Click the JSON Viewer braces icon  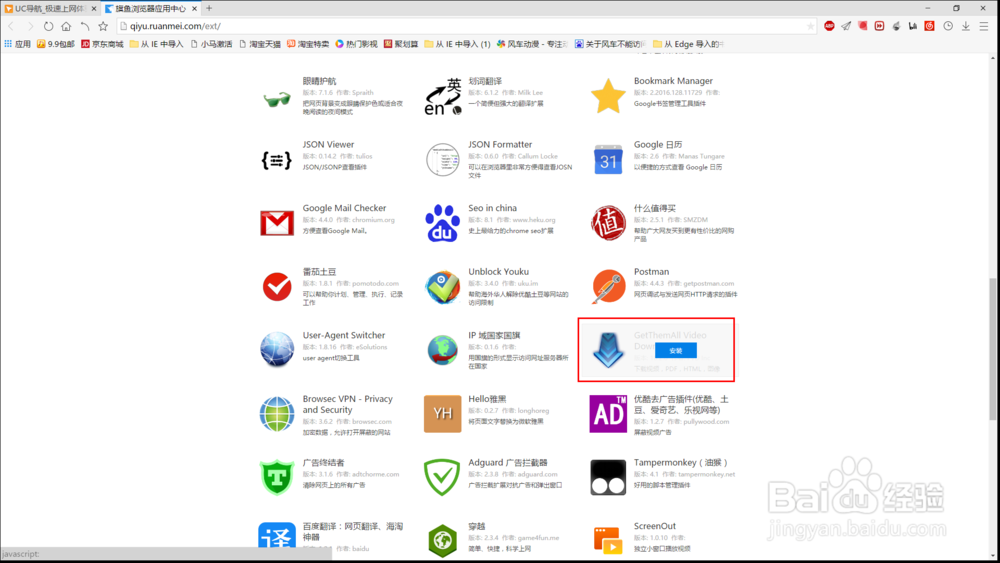click(x=277, y=160)
